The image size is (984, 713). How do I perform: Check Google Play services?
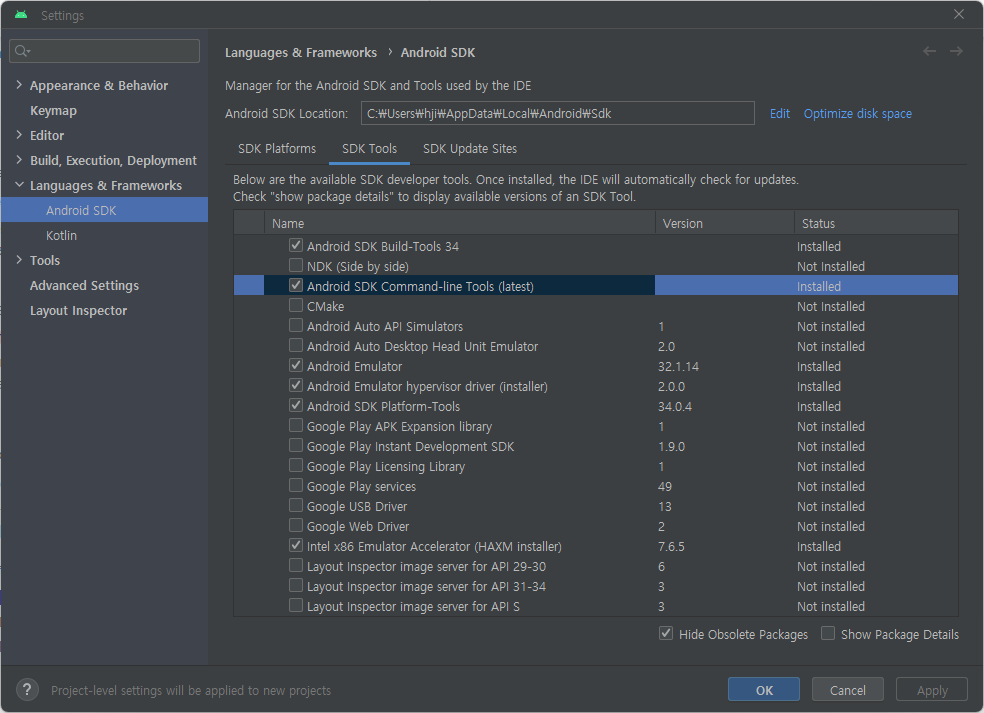pos(296,486)
